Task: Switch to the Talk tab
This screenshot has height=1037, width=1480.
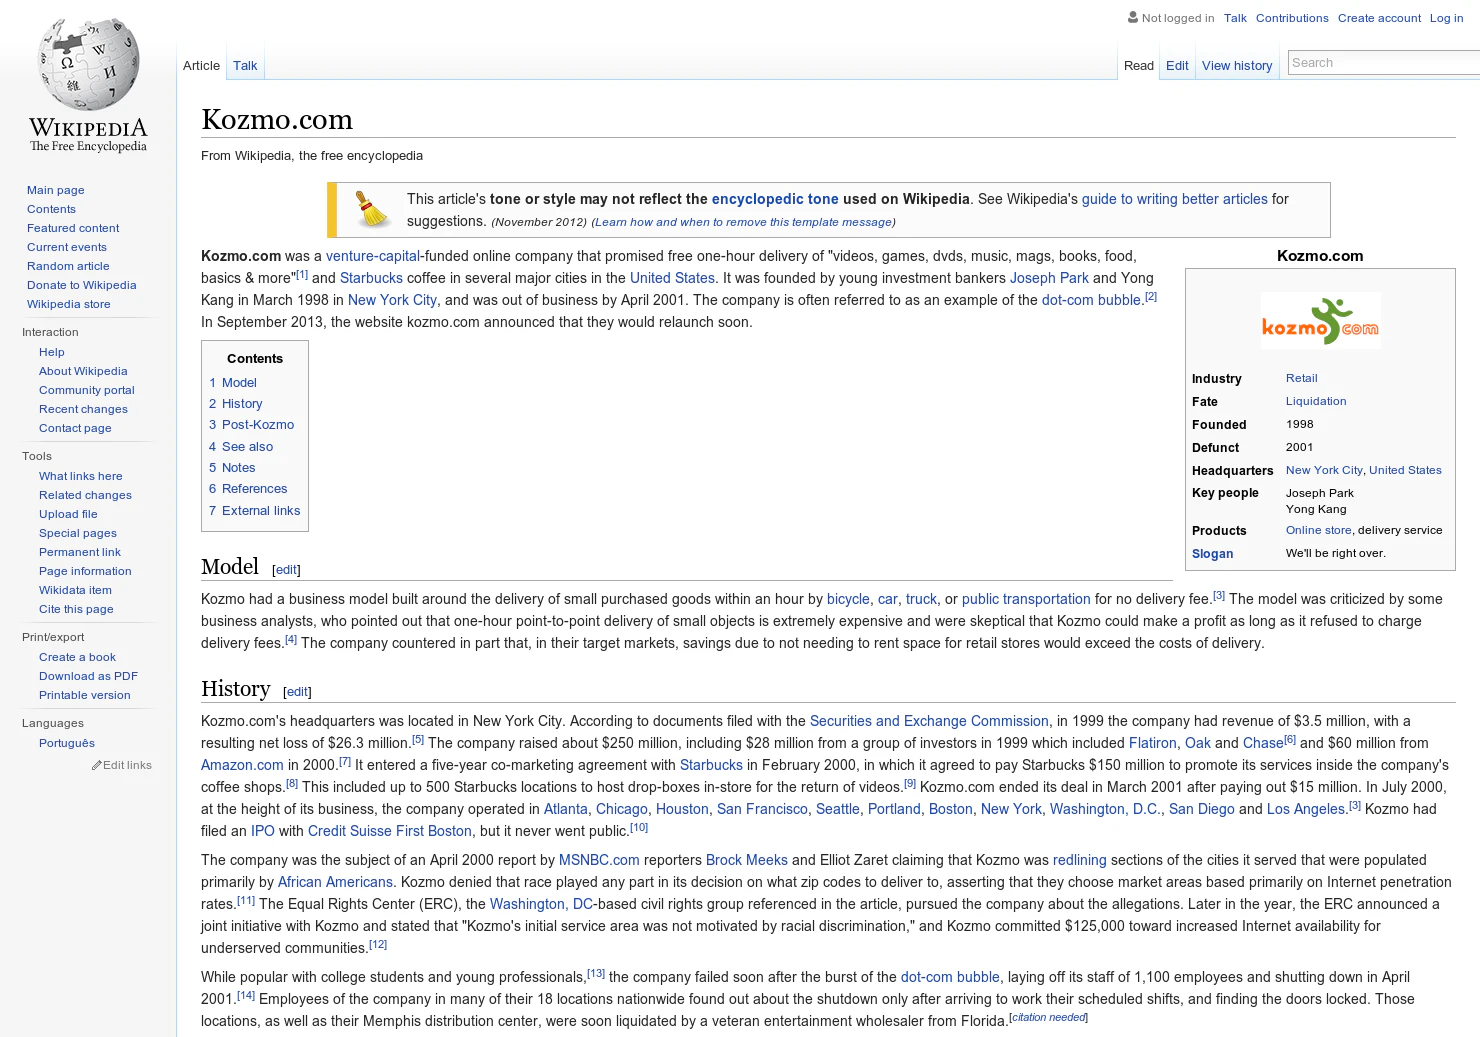Action: click(245, 66)
